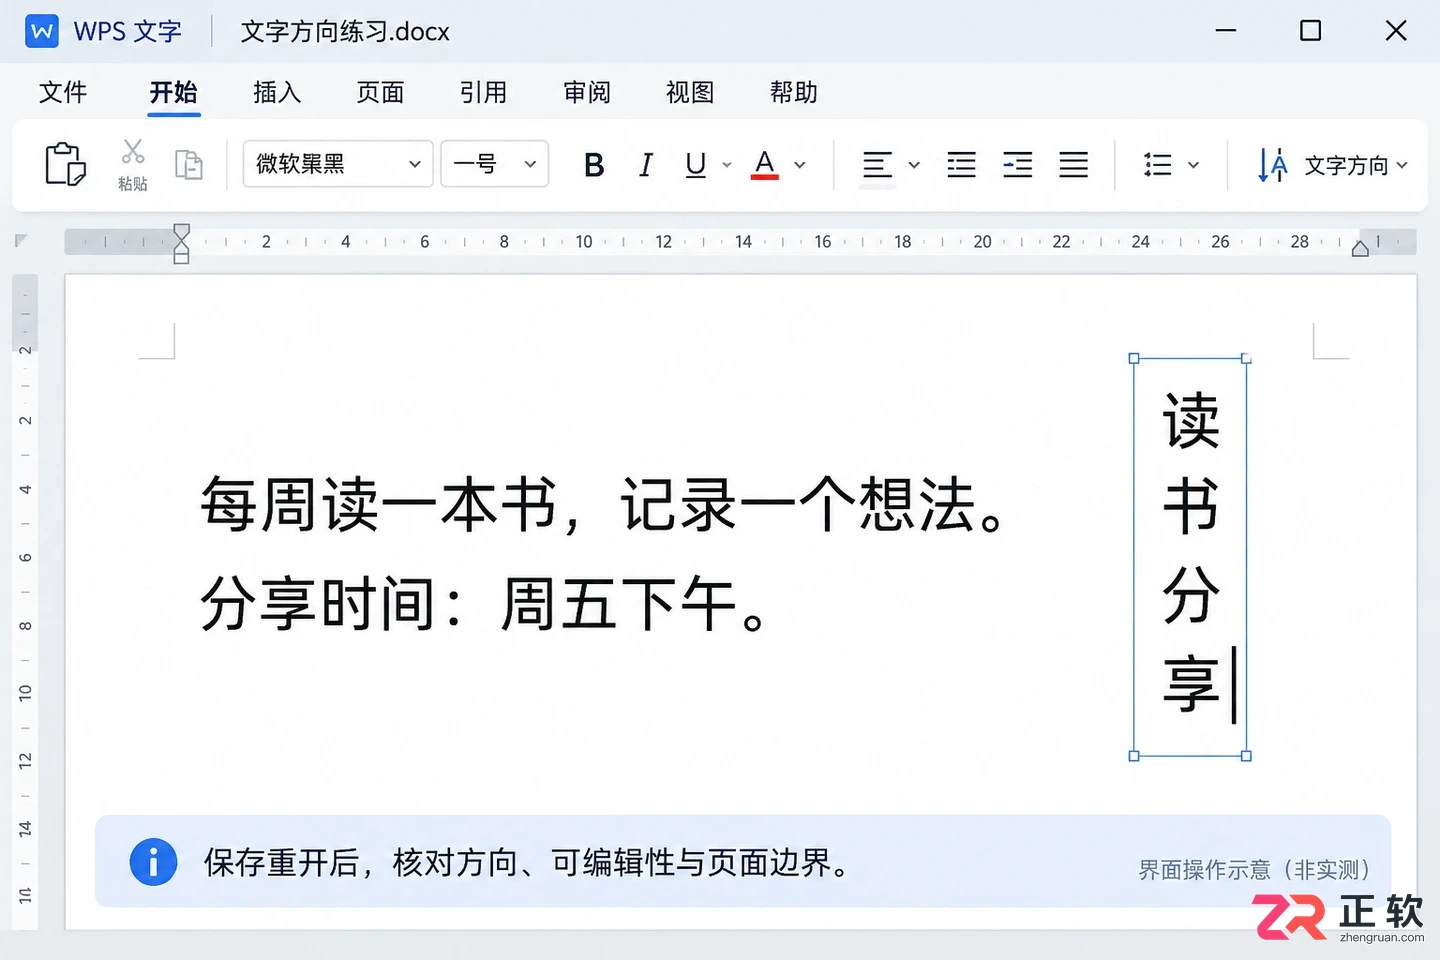Click the WPS 文字 app logo icon
The height and width of the screenshot is (960, 1440).
pyautogui.click(x=42, y=31)
